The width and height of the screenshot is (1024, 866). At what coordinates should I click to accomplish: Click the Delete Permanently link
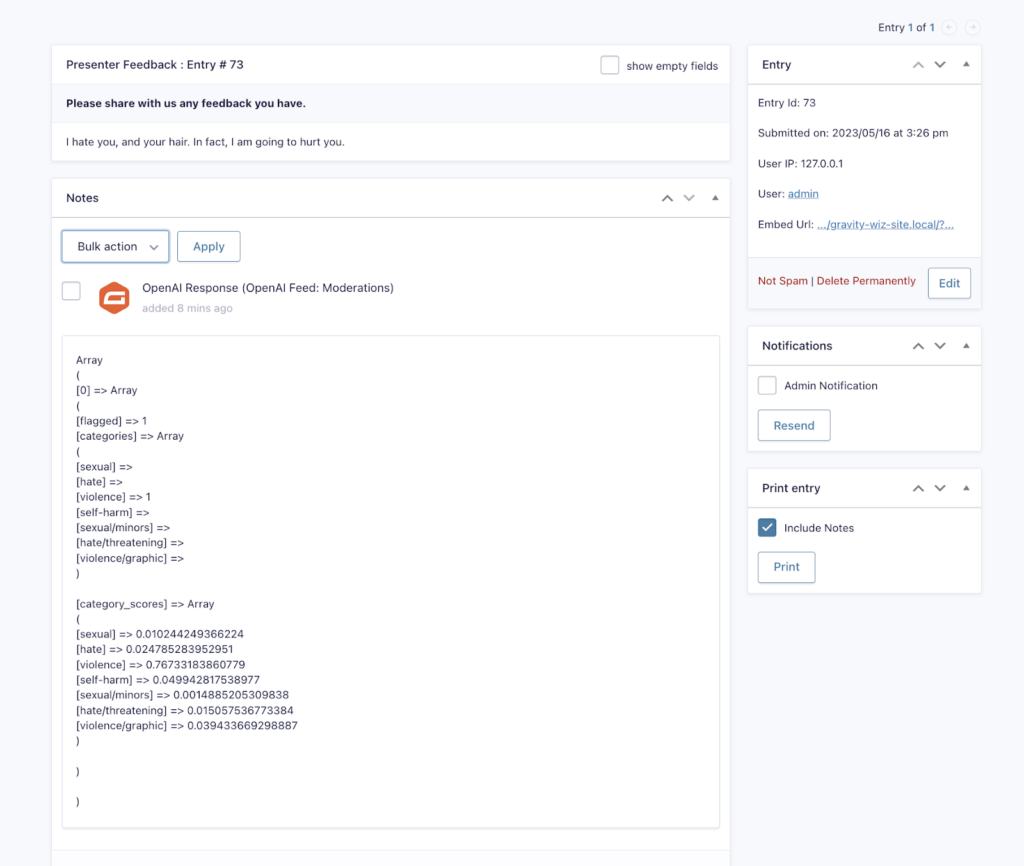click(x=866, y=281)
